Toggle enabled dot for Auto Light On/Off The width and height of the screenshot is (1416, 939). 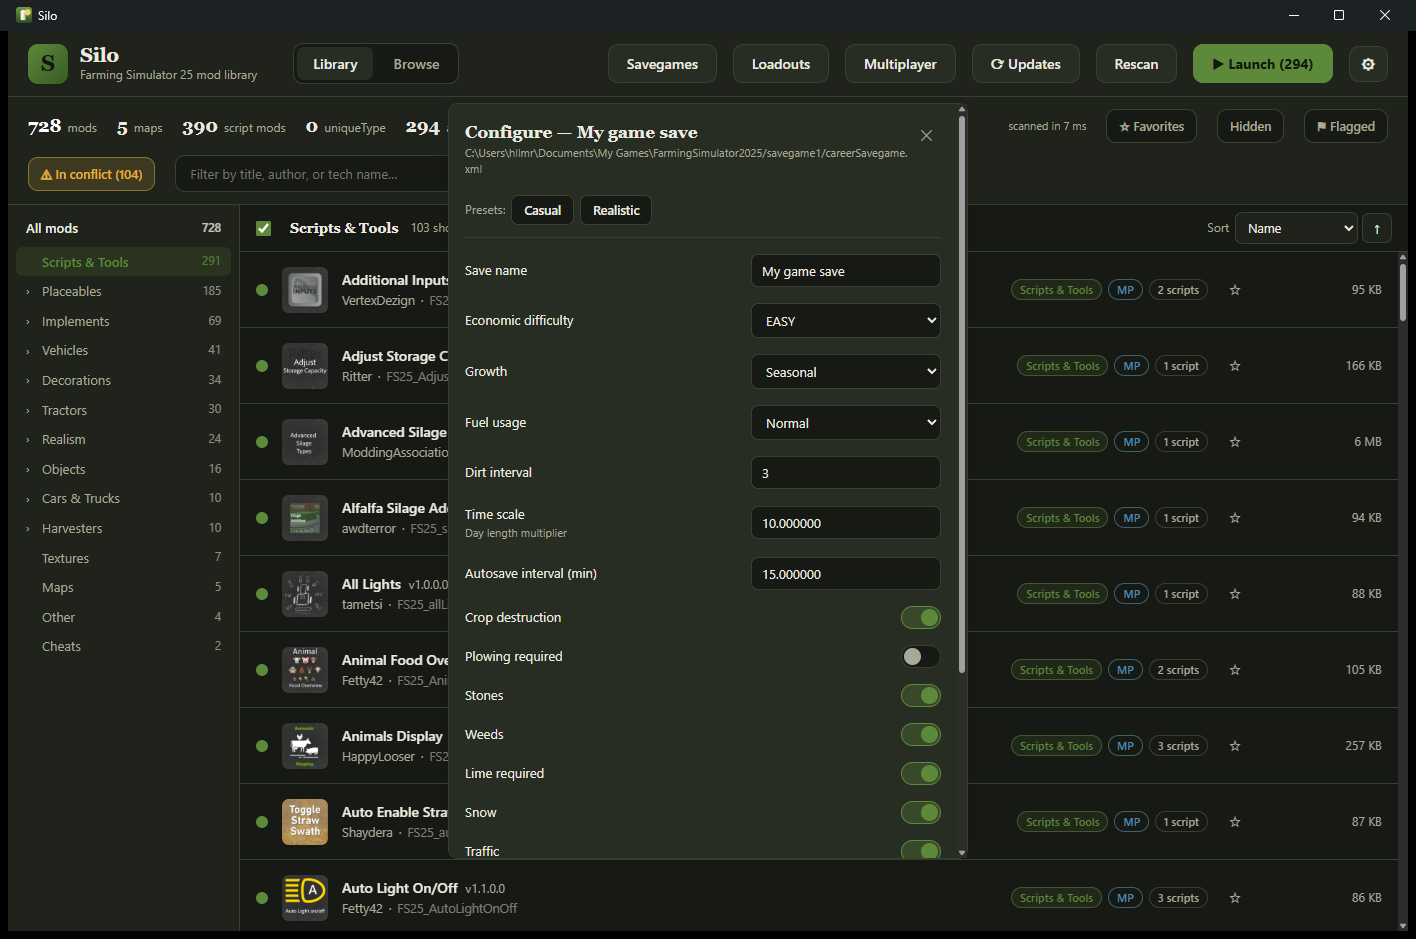point(262,898)
